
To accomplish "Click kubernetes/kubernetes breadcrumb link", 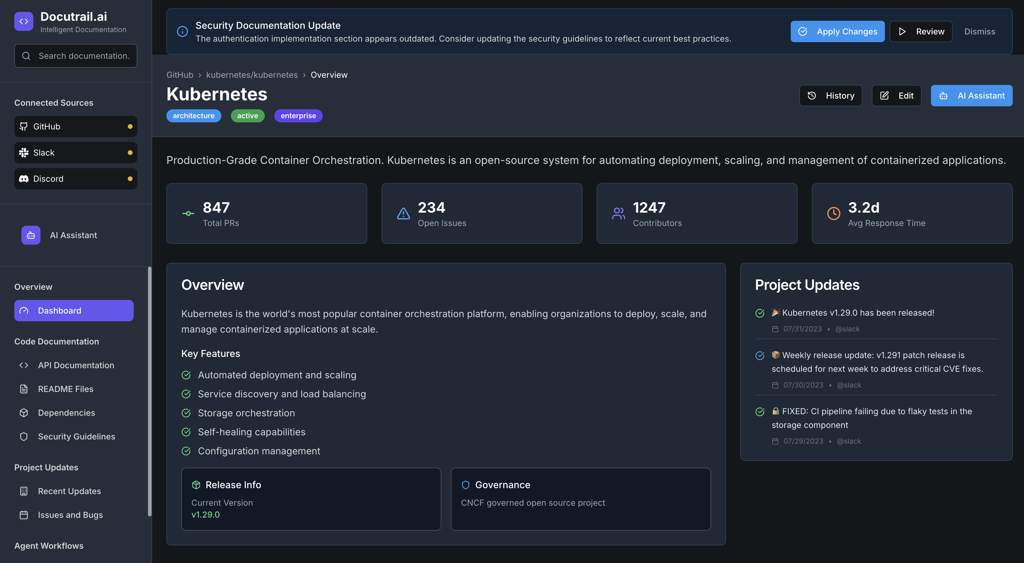I will coord(252,75).
